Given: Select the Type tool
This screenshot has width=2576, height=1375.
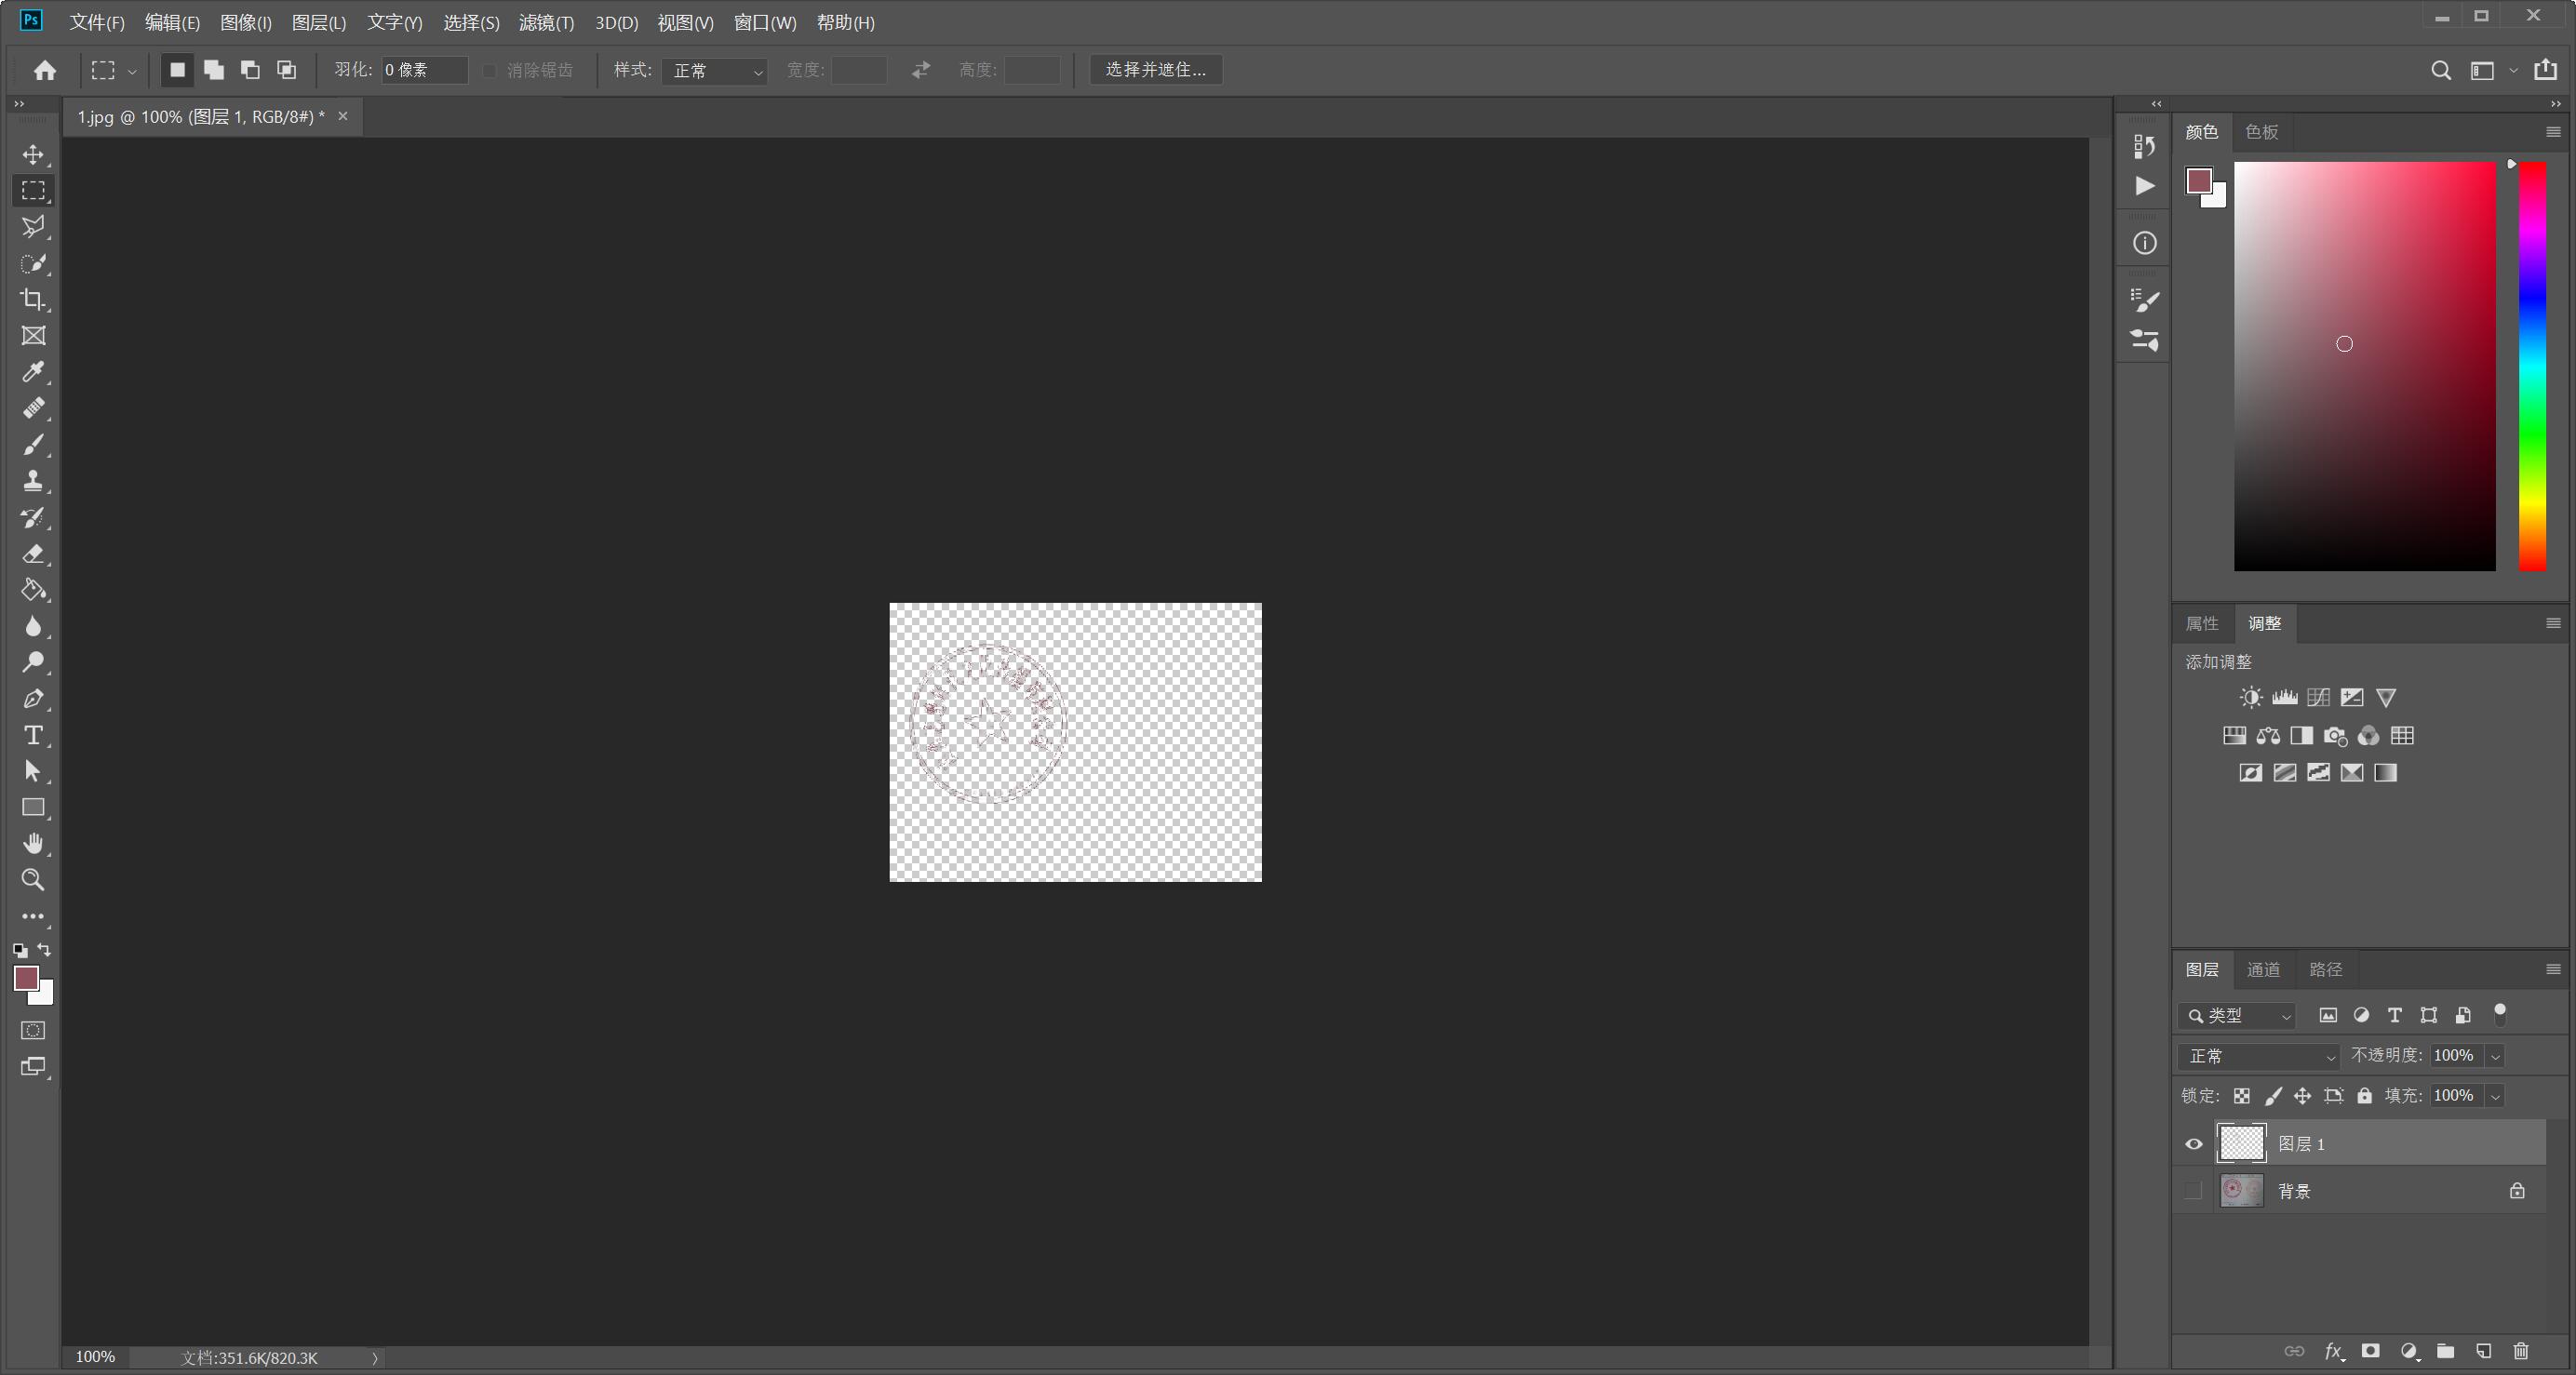Looking at the screenshot, I should [33, 735].
